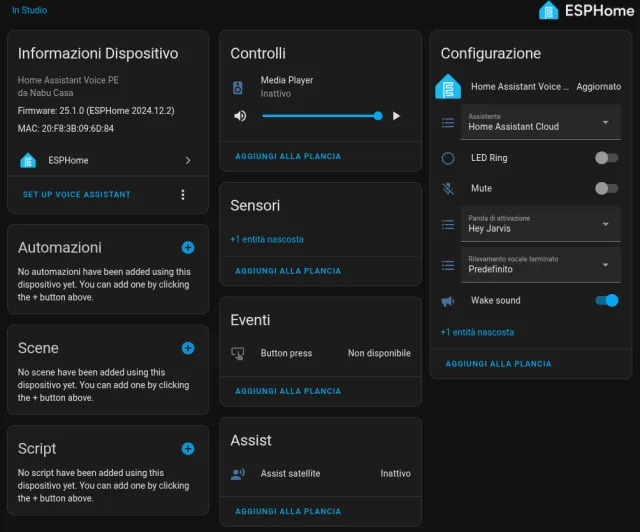Screen dimensions: 640x532
Task: Click the Assist satellite icon
Action: (238, 474)
